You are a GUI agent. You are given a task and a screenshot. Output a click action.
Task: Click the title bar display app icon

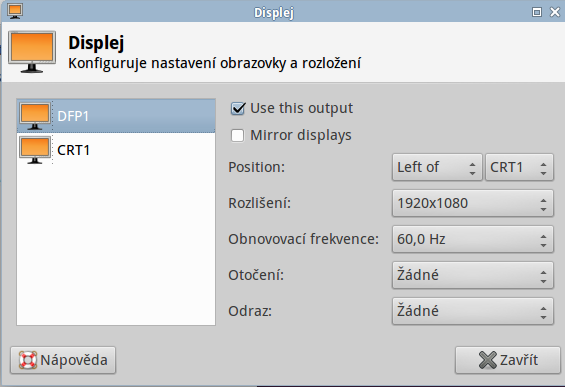coord(15,12)
